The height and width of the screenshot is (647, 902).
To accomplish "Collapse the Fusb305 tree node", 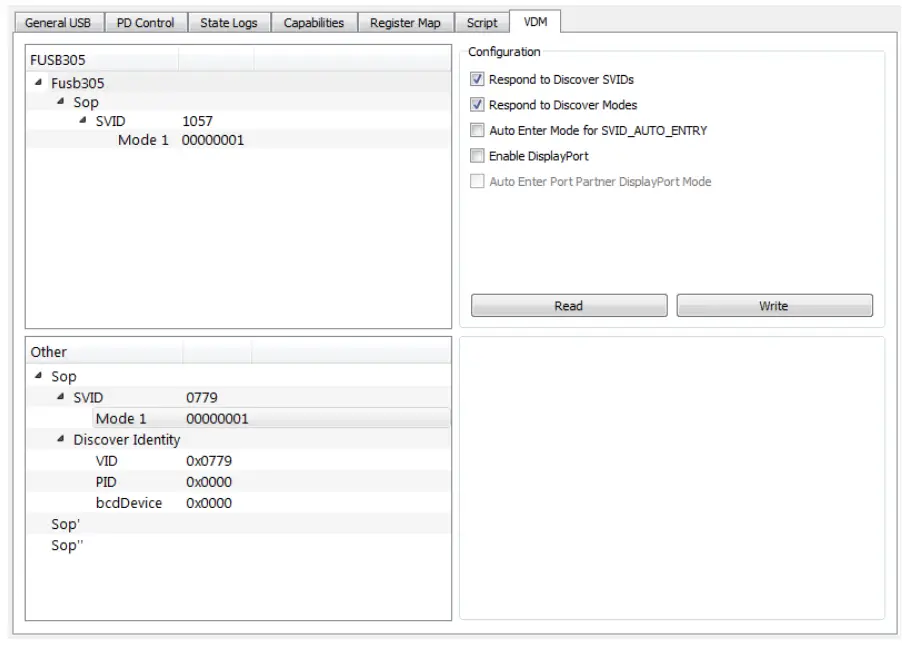I will (39, 83).
